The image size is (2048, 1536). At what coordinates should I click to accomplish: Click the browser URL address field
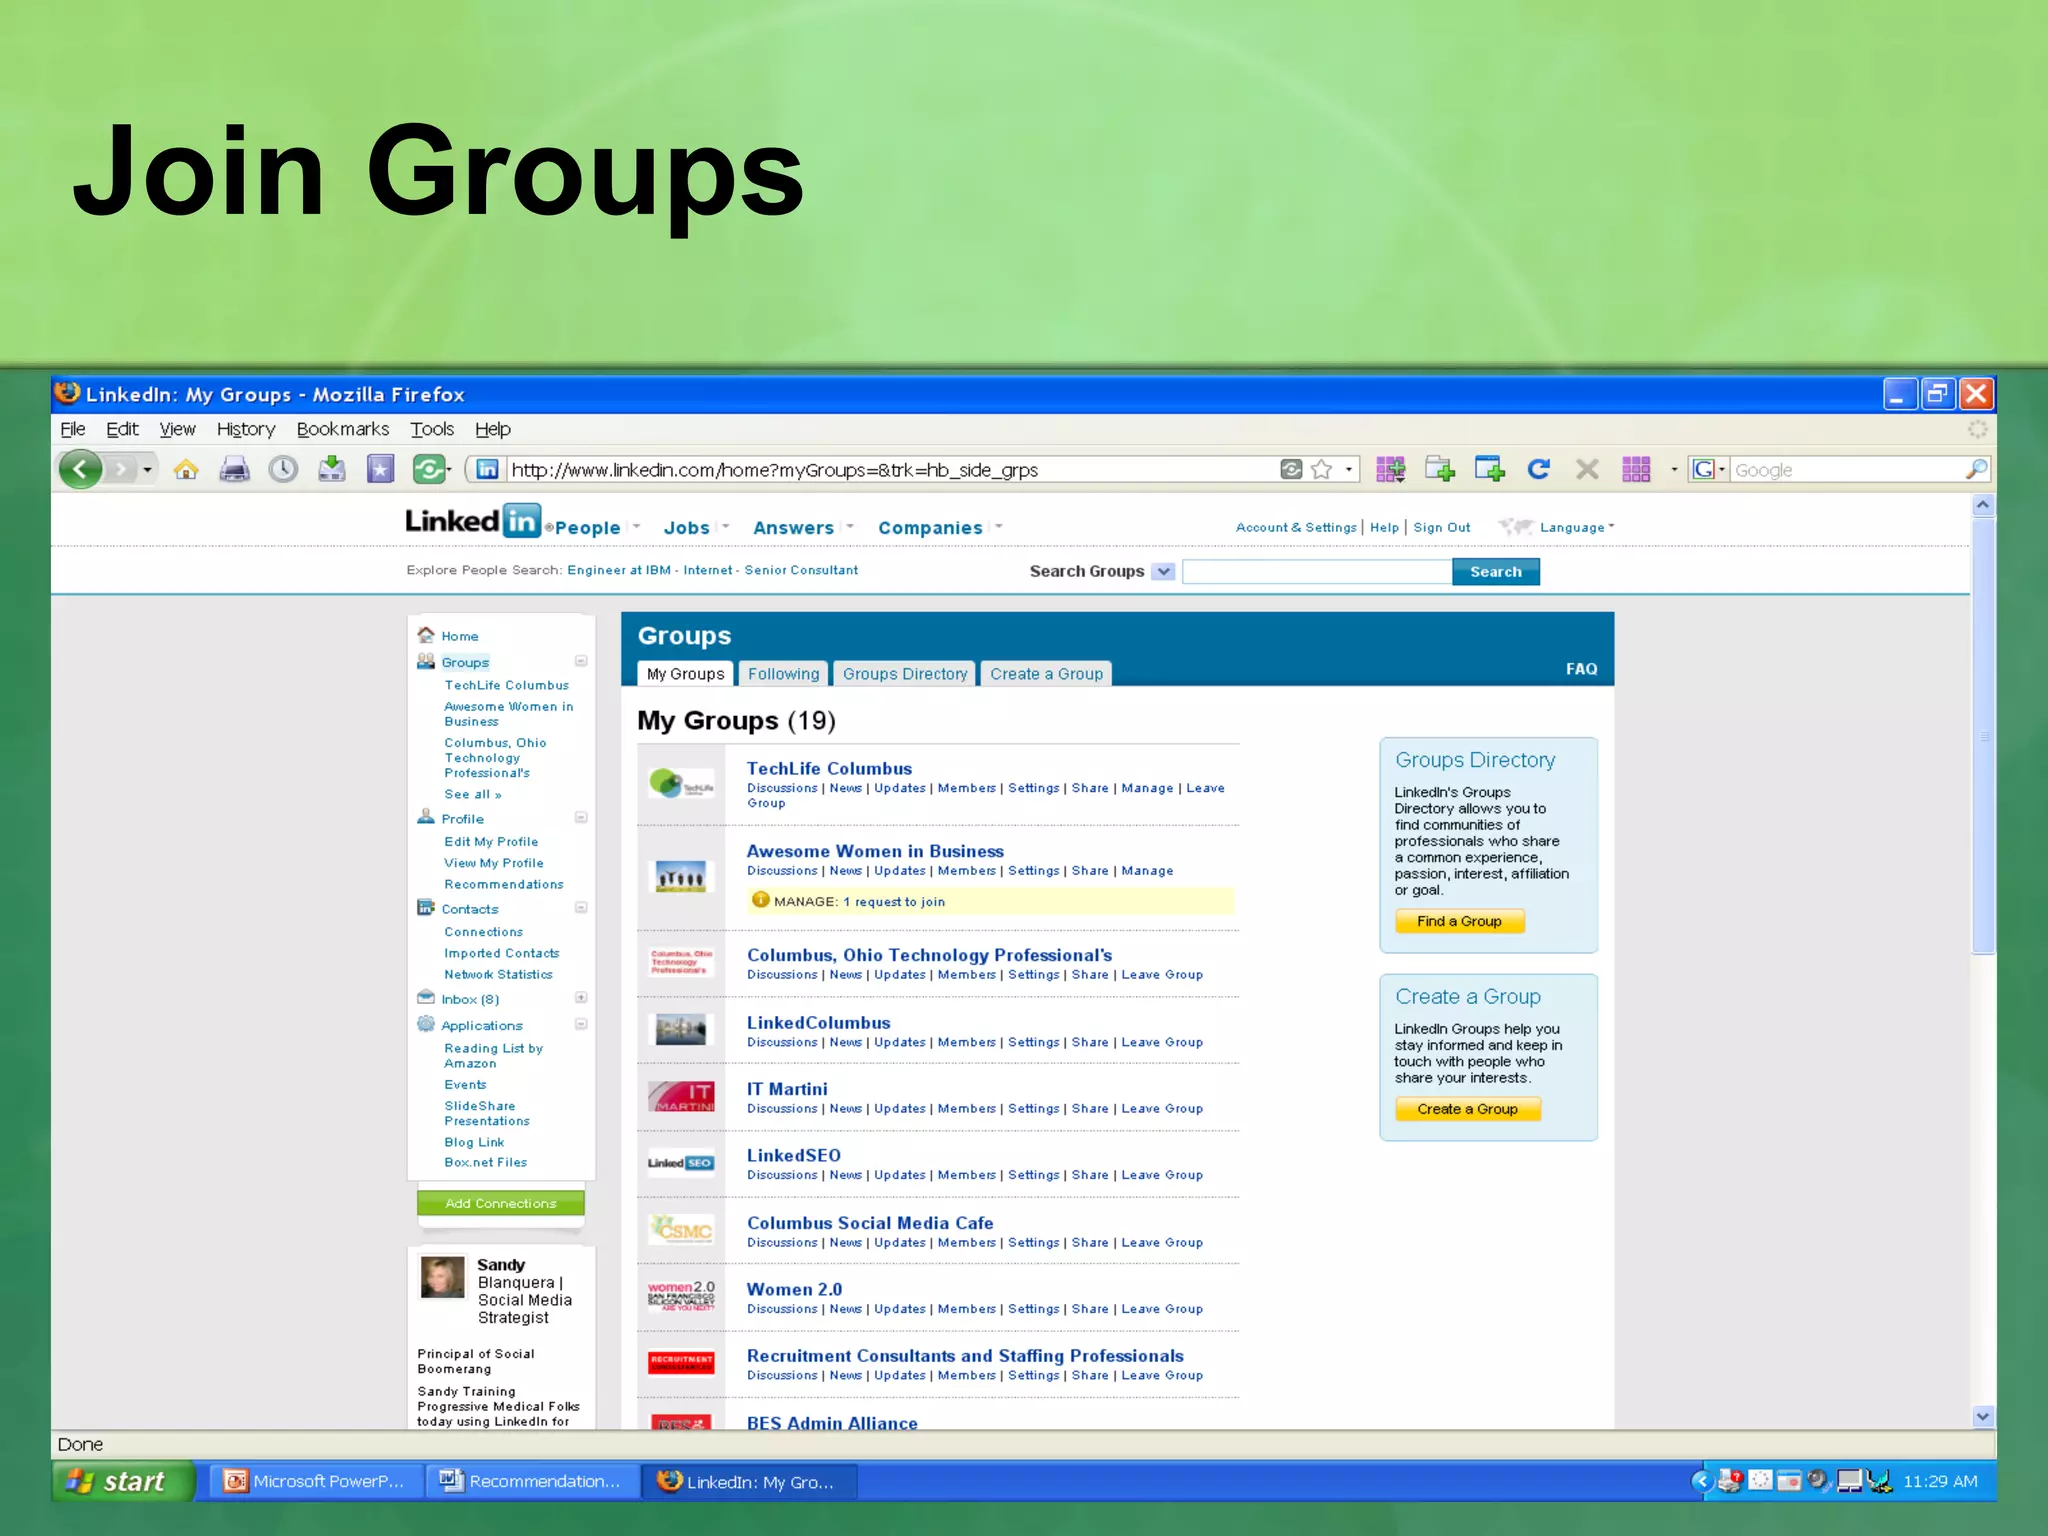[890, 469]
